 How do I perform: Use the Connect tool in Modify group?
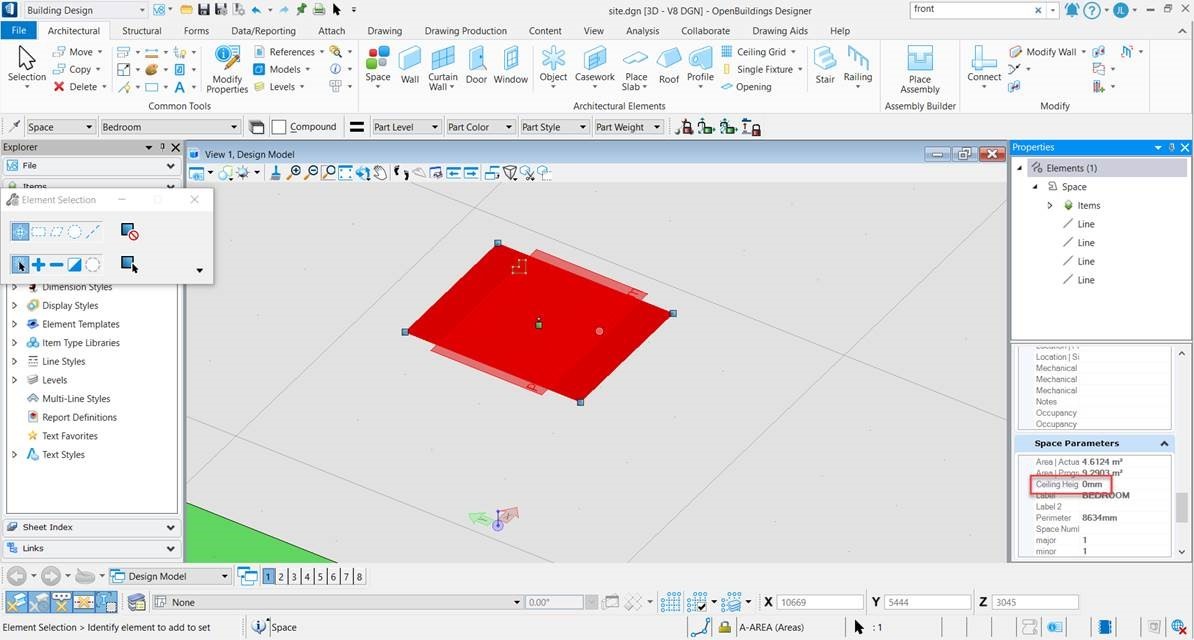[985, 65]
